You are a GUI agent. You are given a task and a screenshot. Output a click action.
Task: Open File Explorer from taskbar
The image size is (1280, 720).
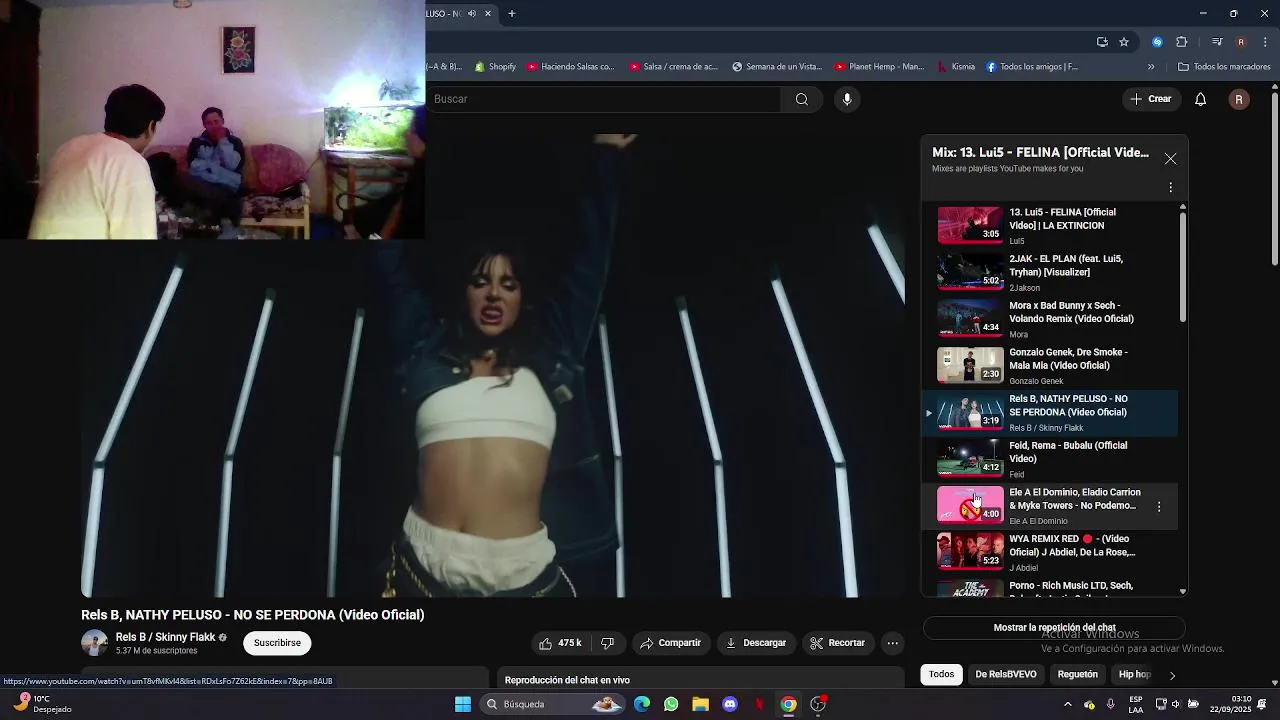pyautogui.click(x=700, y=704)
